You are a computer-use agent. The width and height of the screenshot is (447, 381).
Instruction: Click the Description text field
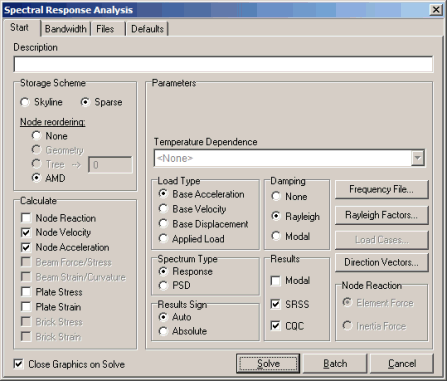tap(223, 64)
